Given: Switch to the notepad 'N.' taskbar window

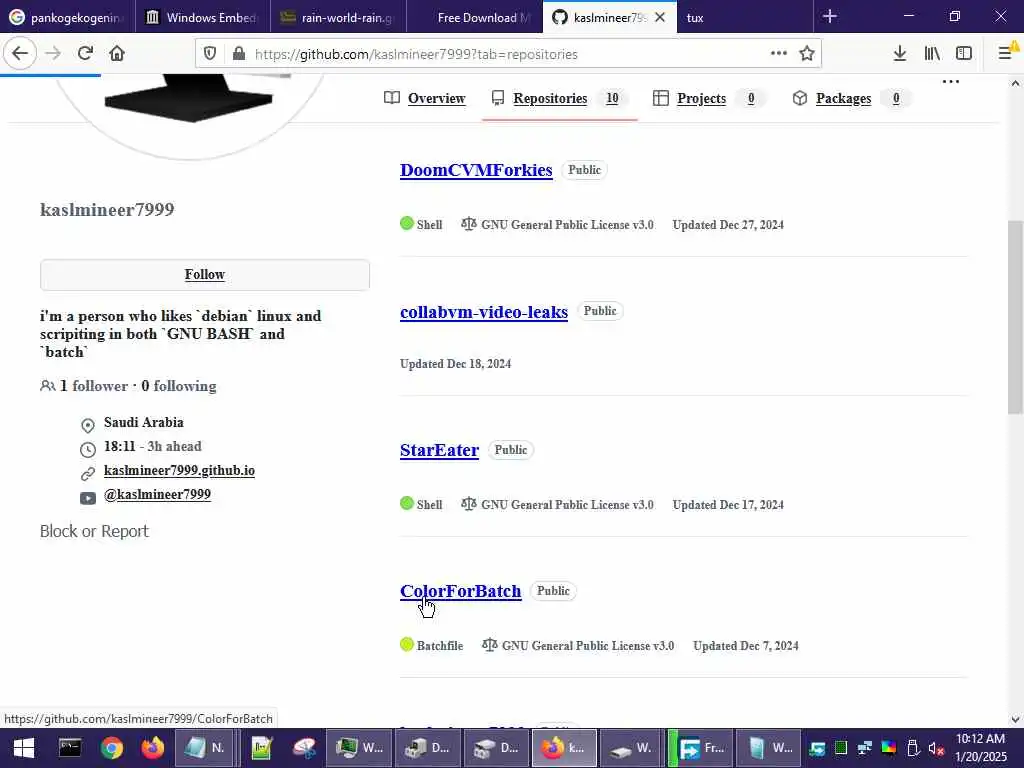Looking at the screenshot, I should [205, 748].
